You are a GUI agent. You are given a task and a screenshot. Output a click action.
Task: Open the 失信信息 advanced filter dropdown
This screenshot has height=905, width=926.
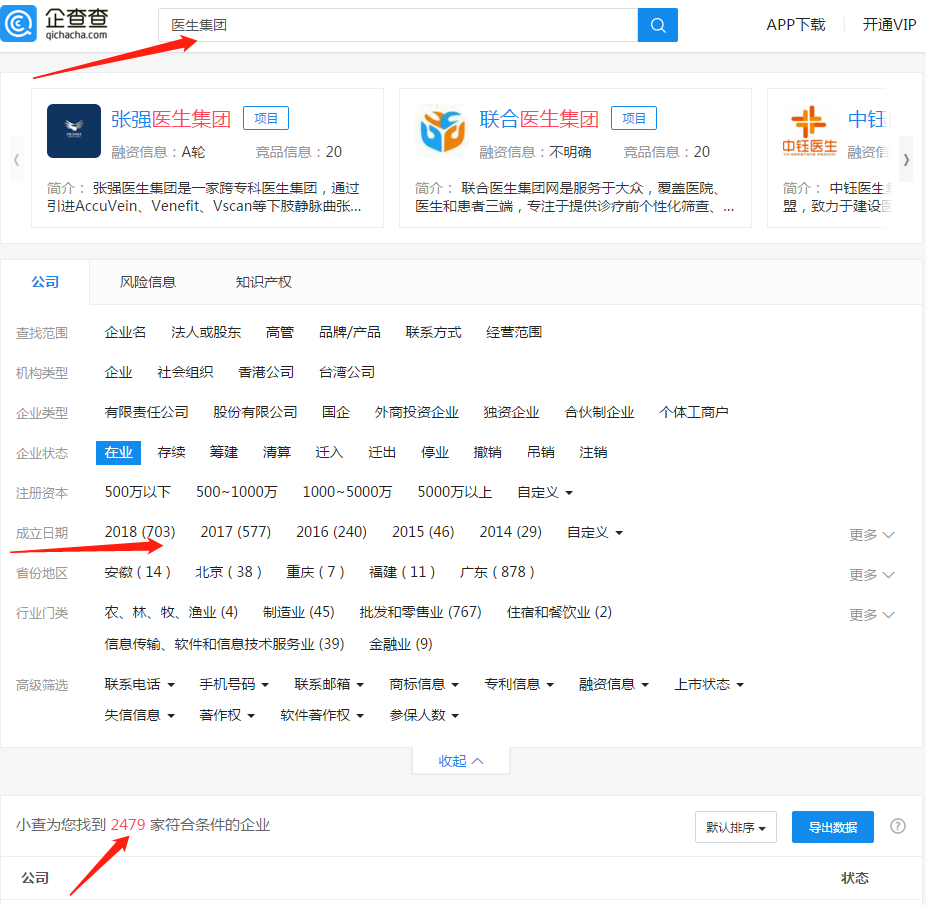click(139, 715)
